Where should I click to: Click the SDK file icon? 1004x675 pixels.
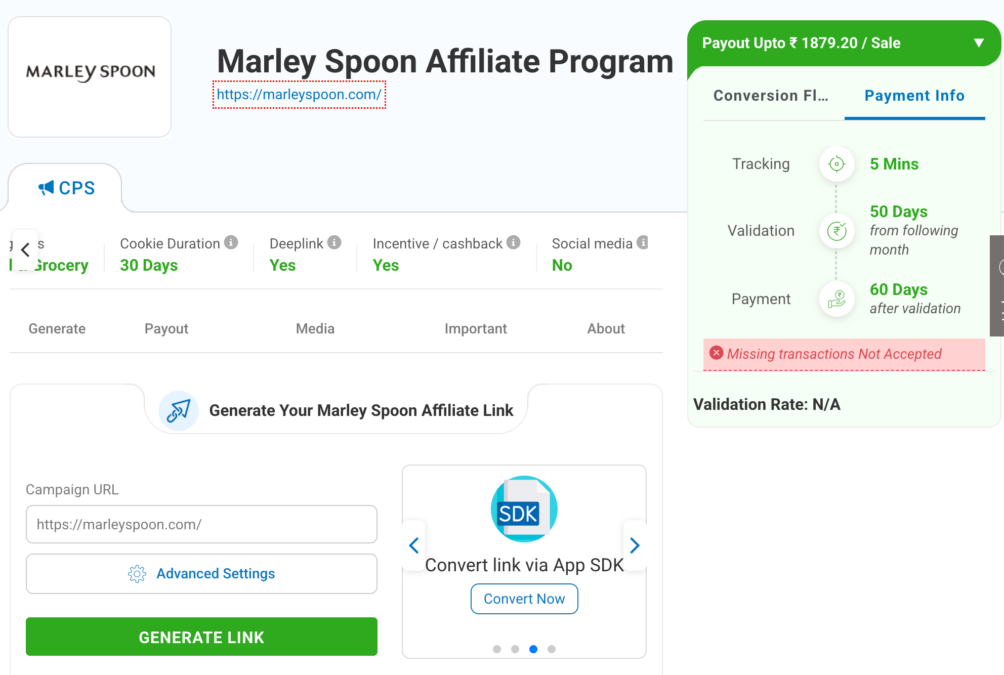[524, 509]
